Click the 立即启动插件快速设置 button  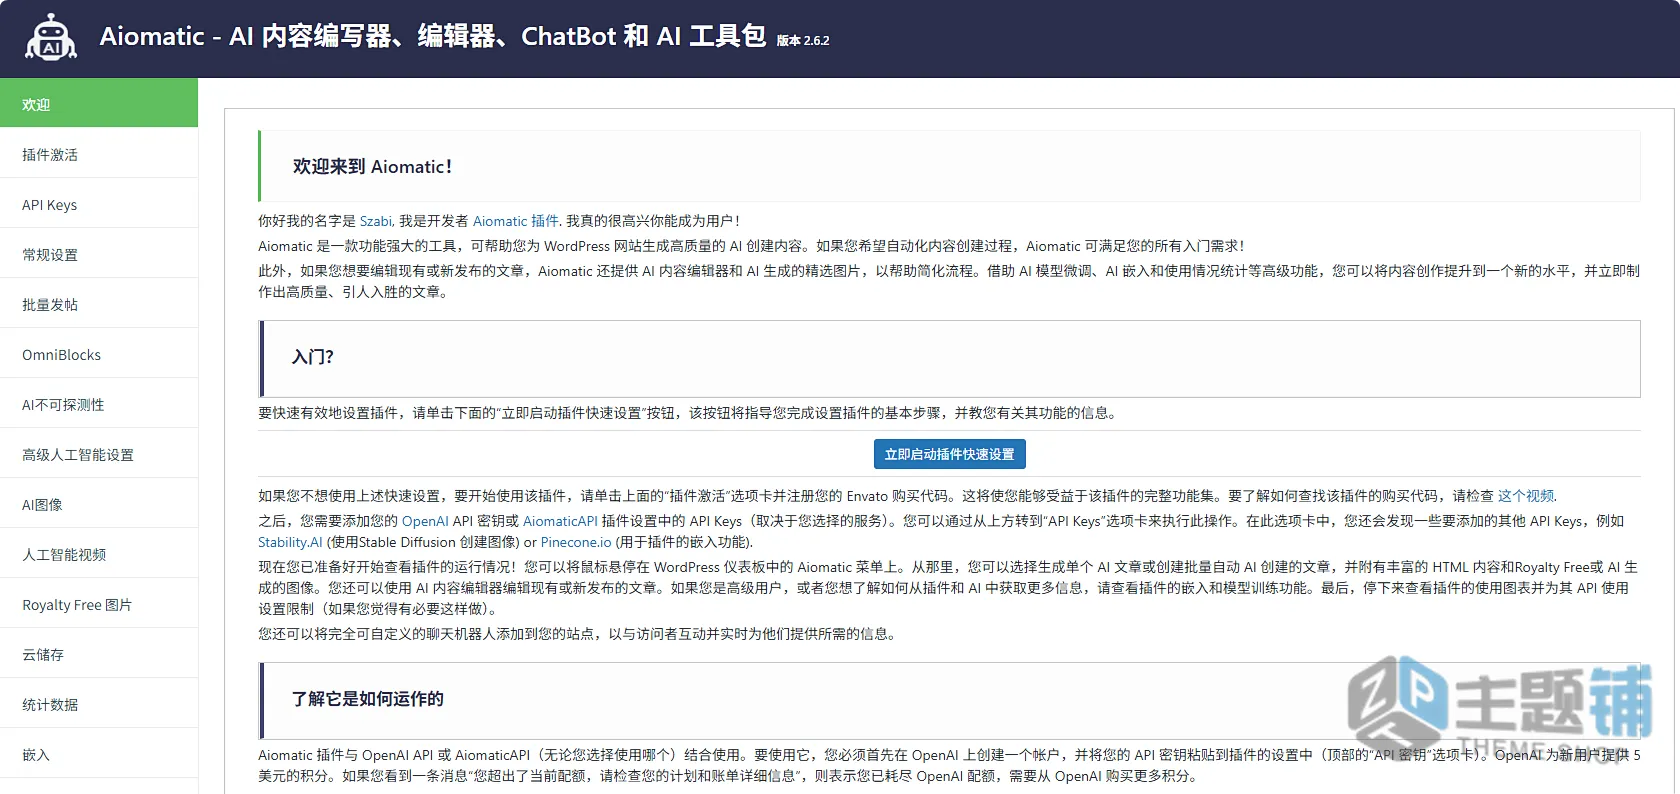point(949,454)
